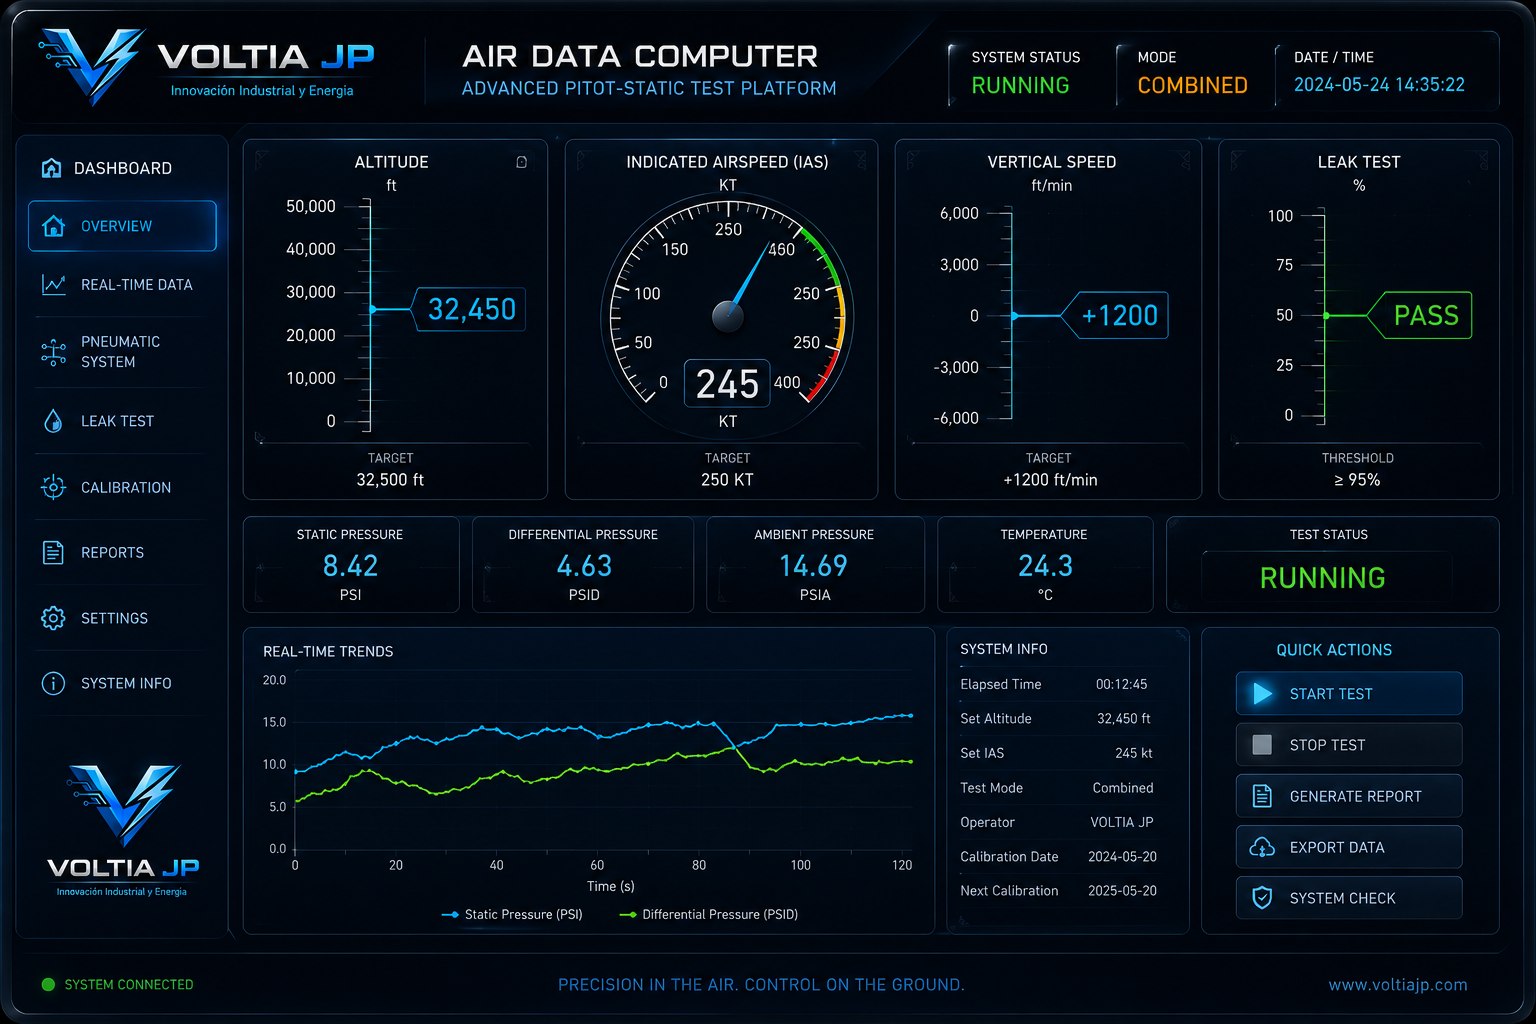Click the Differential Pressure (PSID) legend entry

(x=708, y=914)
